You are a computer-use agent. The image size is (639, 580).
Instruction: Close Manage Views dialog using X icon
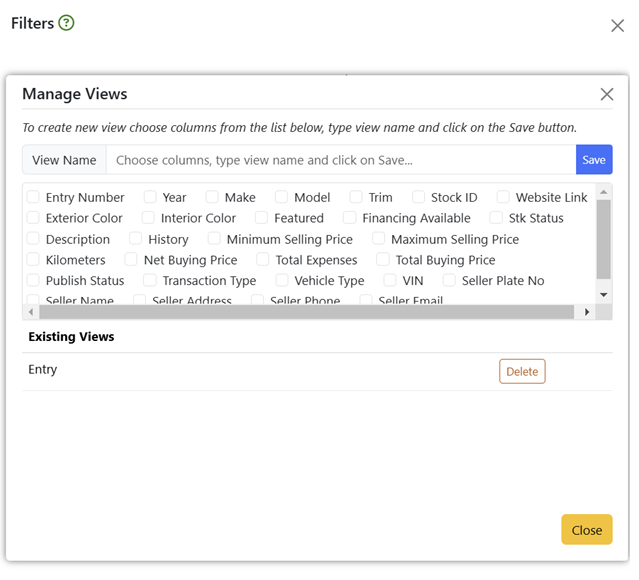point(606,95)
